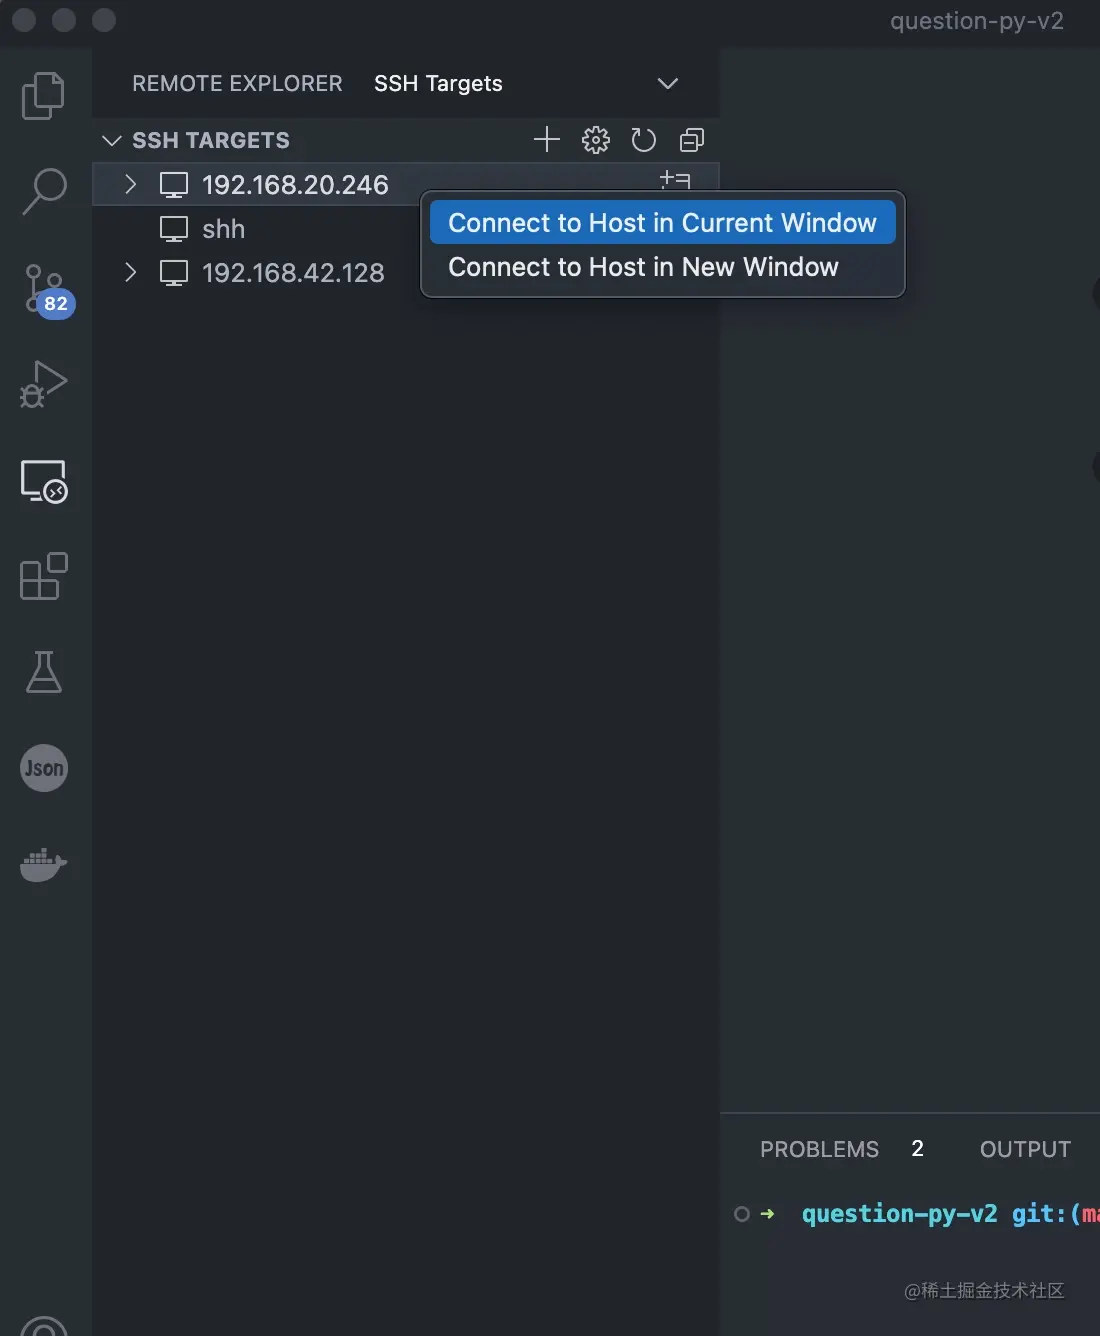This screenshot has height=1336, width=1100.
Task: Click monitor icon next to shh
Action: 174,229
